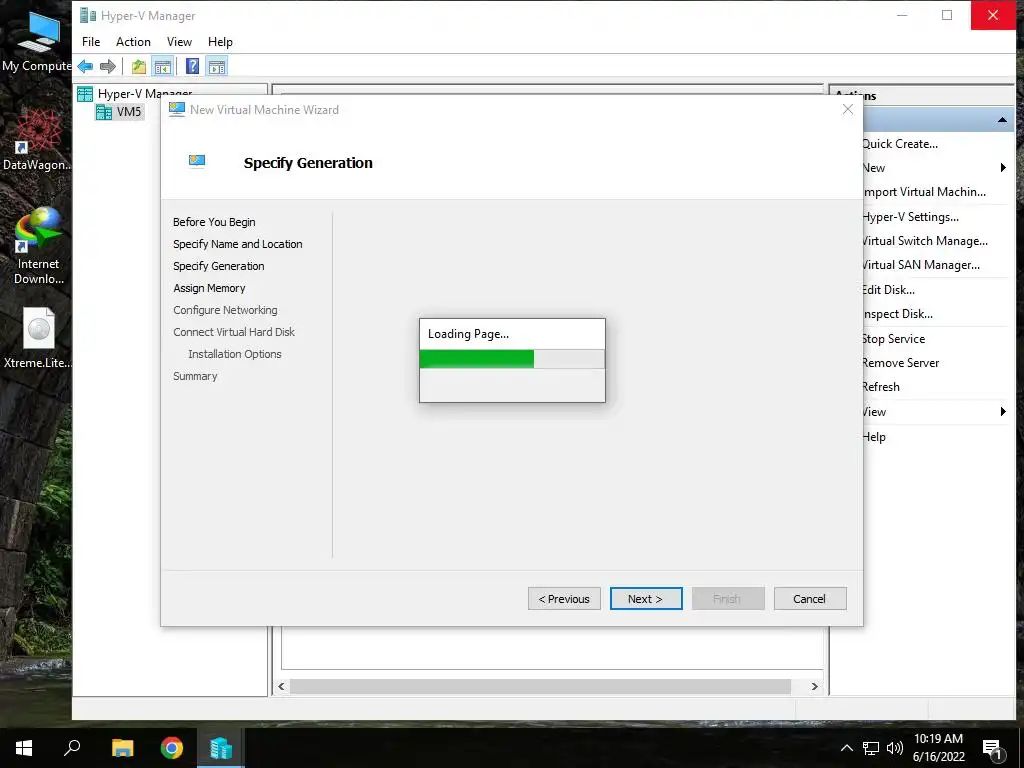The width and height of the screenshot is (1024, 768).
Task: Open Virtual Switch Manager from Actions pane
Action: click(925, 241)
